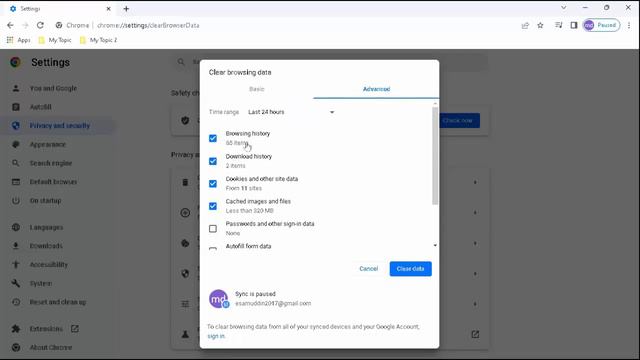This screenshot has width=640, height=360.
Task: Click the dialog scrollbar thumb
Action: click(x=435, y=156)
